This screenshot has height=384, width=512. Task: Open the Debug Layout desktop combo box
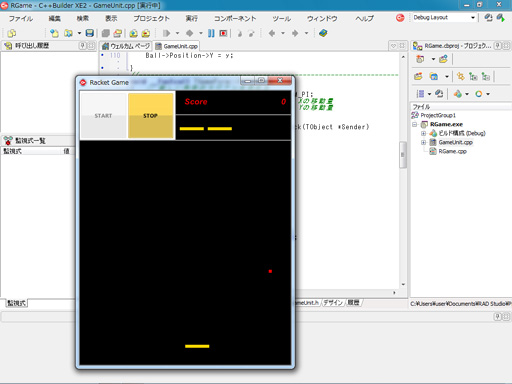click(444, 17)
